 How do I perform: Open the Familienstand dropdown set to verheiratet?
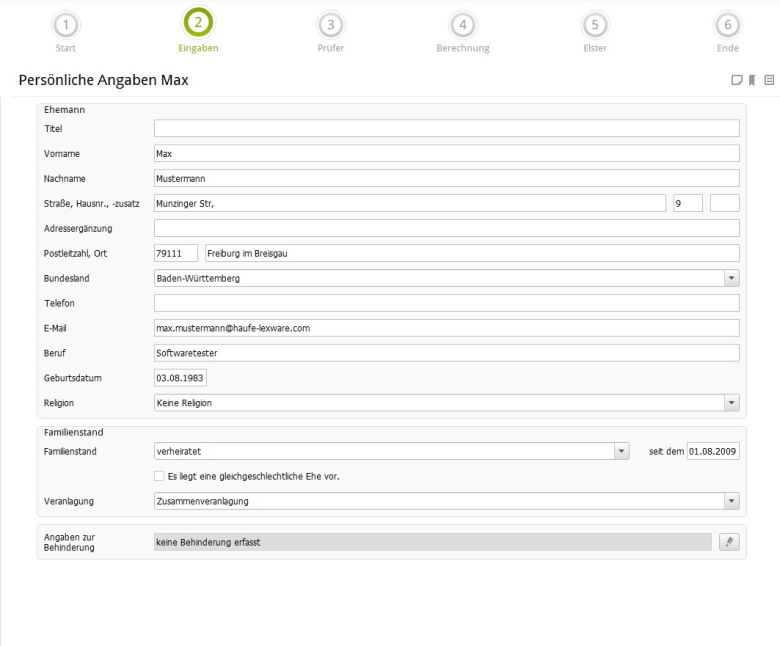coord(621,451)
